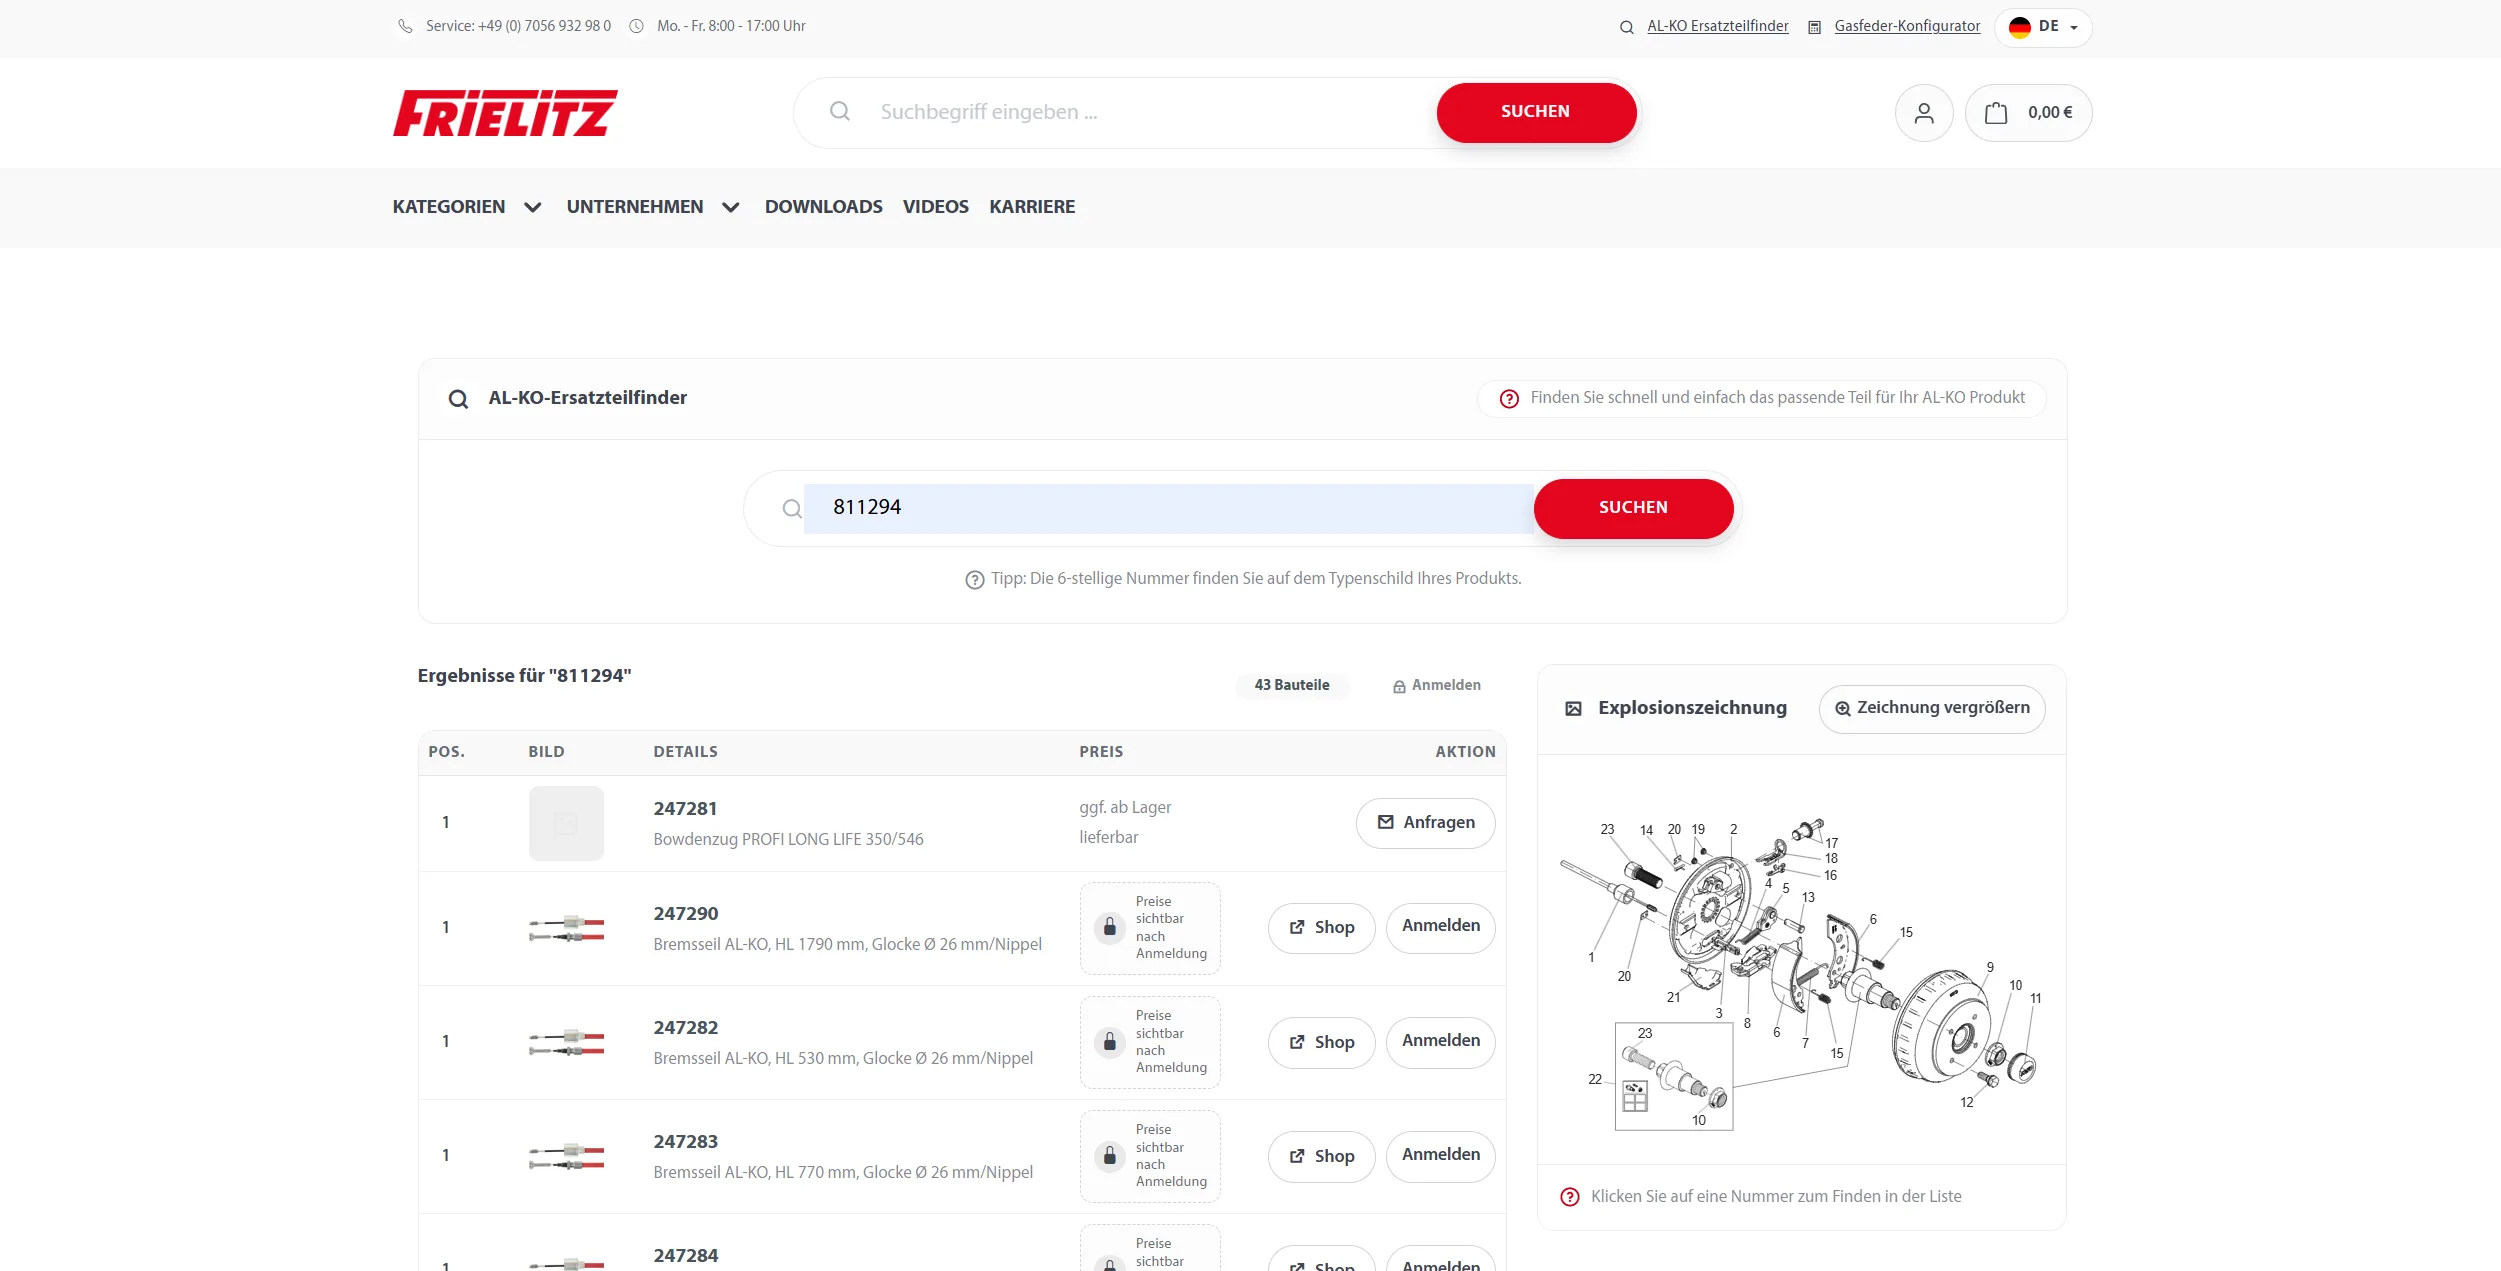Image resolution: width=2501 pixels, height=1271 pixels.
Task: Follow the Gasfeder-Konfigurator link
Action: click(x=1907, y=26)
